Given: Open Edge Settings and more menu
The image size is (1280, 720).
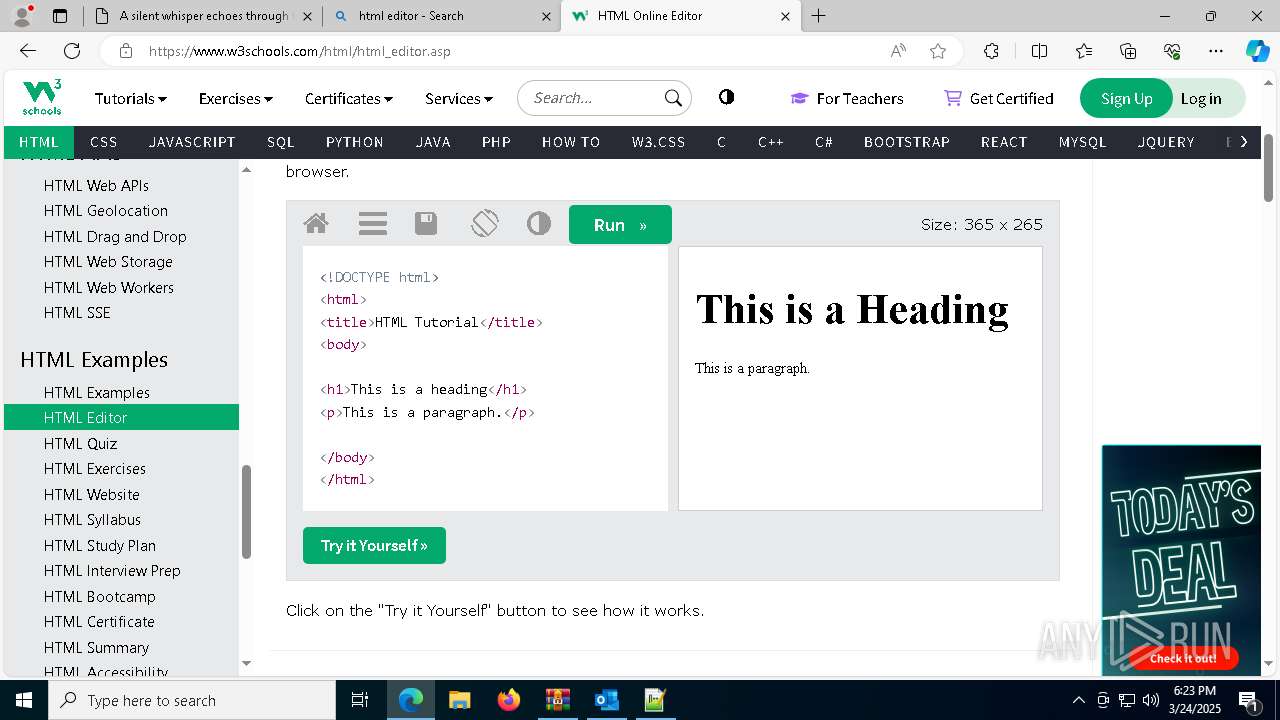Looking at the screenshot, I should 1216,51.
